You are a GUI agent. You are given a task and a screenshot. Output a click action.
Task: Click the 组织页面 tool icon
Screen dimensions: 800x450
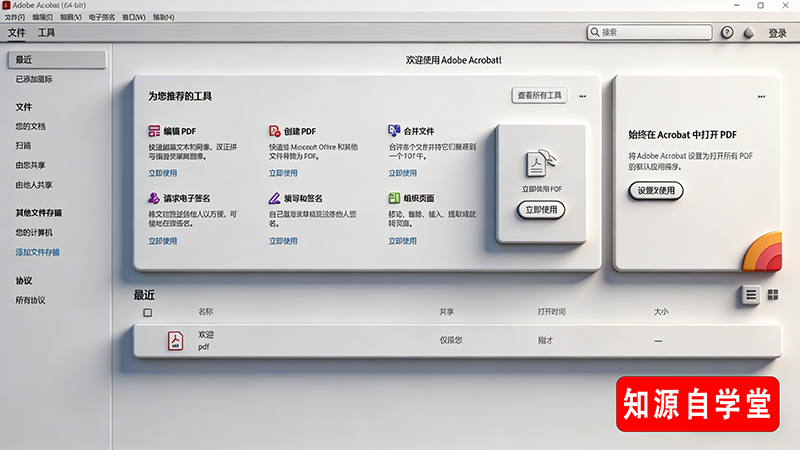coord(394,199)
